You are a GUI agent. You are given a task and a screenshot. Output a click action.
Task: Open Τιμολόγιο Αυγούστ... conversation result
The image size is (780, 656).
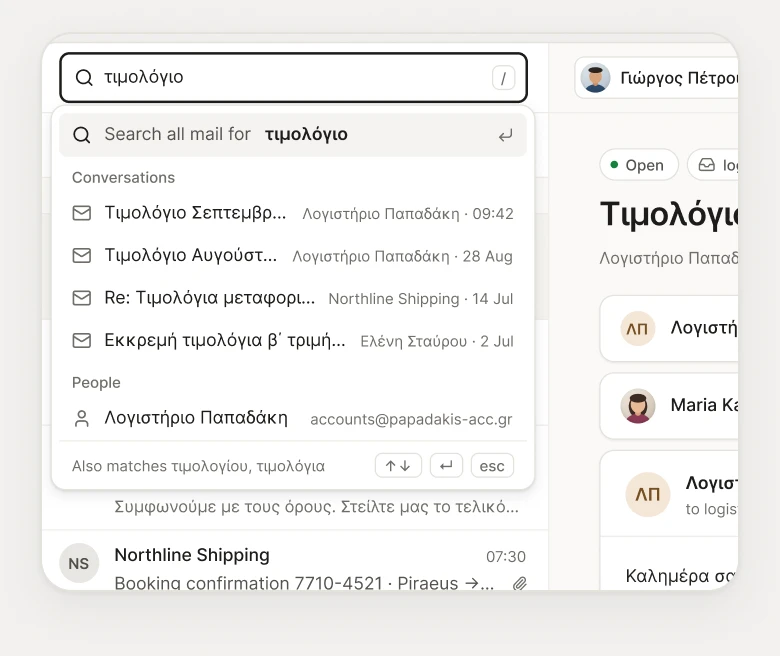(x=292, y=256)
